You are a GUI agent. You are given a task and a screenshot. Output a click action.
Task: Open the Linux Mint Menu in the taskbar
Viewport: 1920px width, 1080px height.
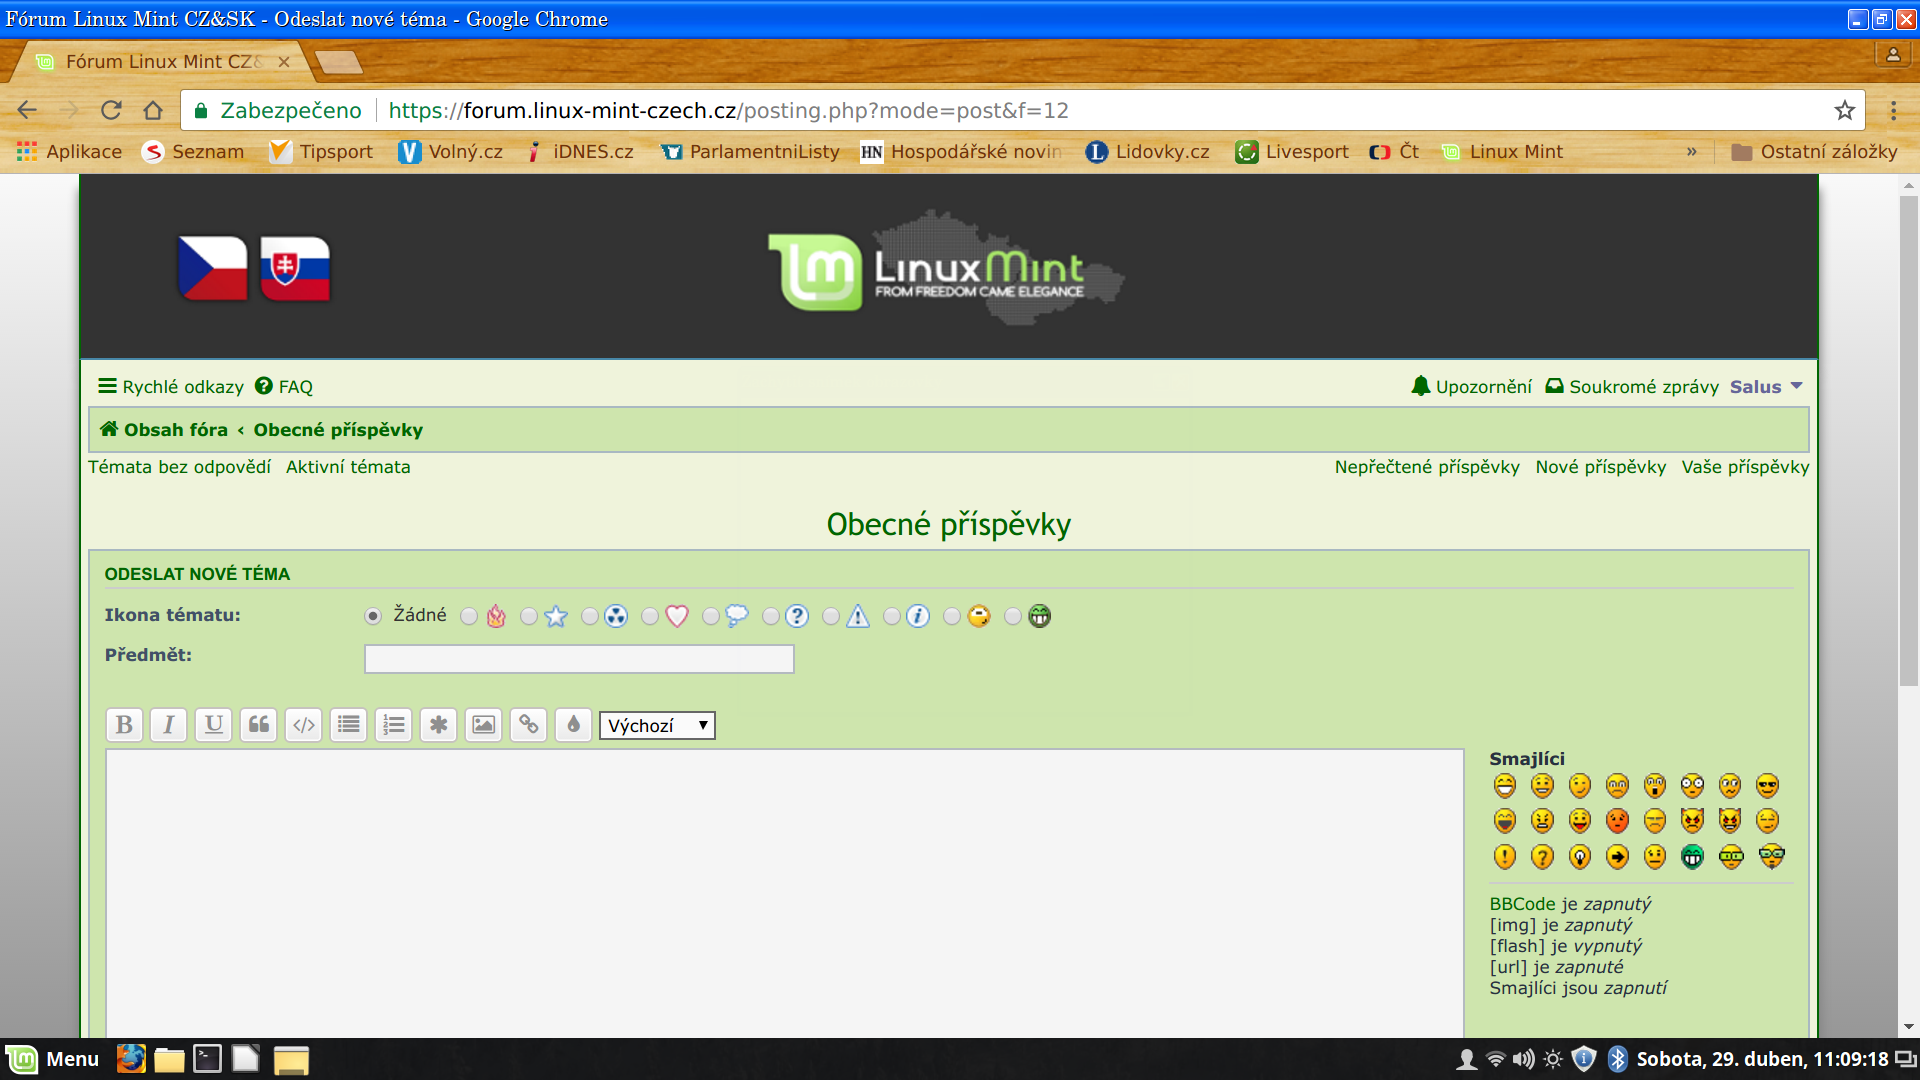(54, 1059)
